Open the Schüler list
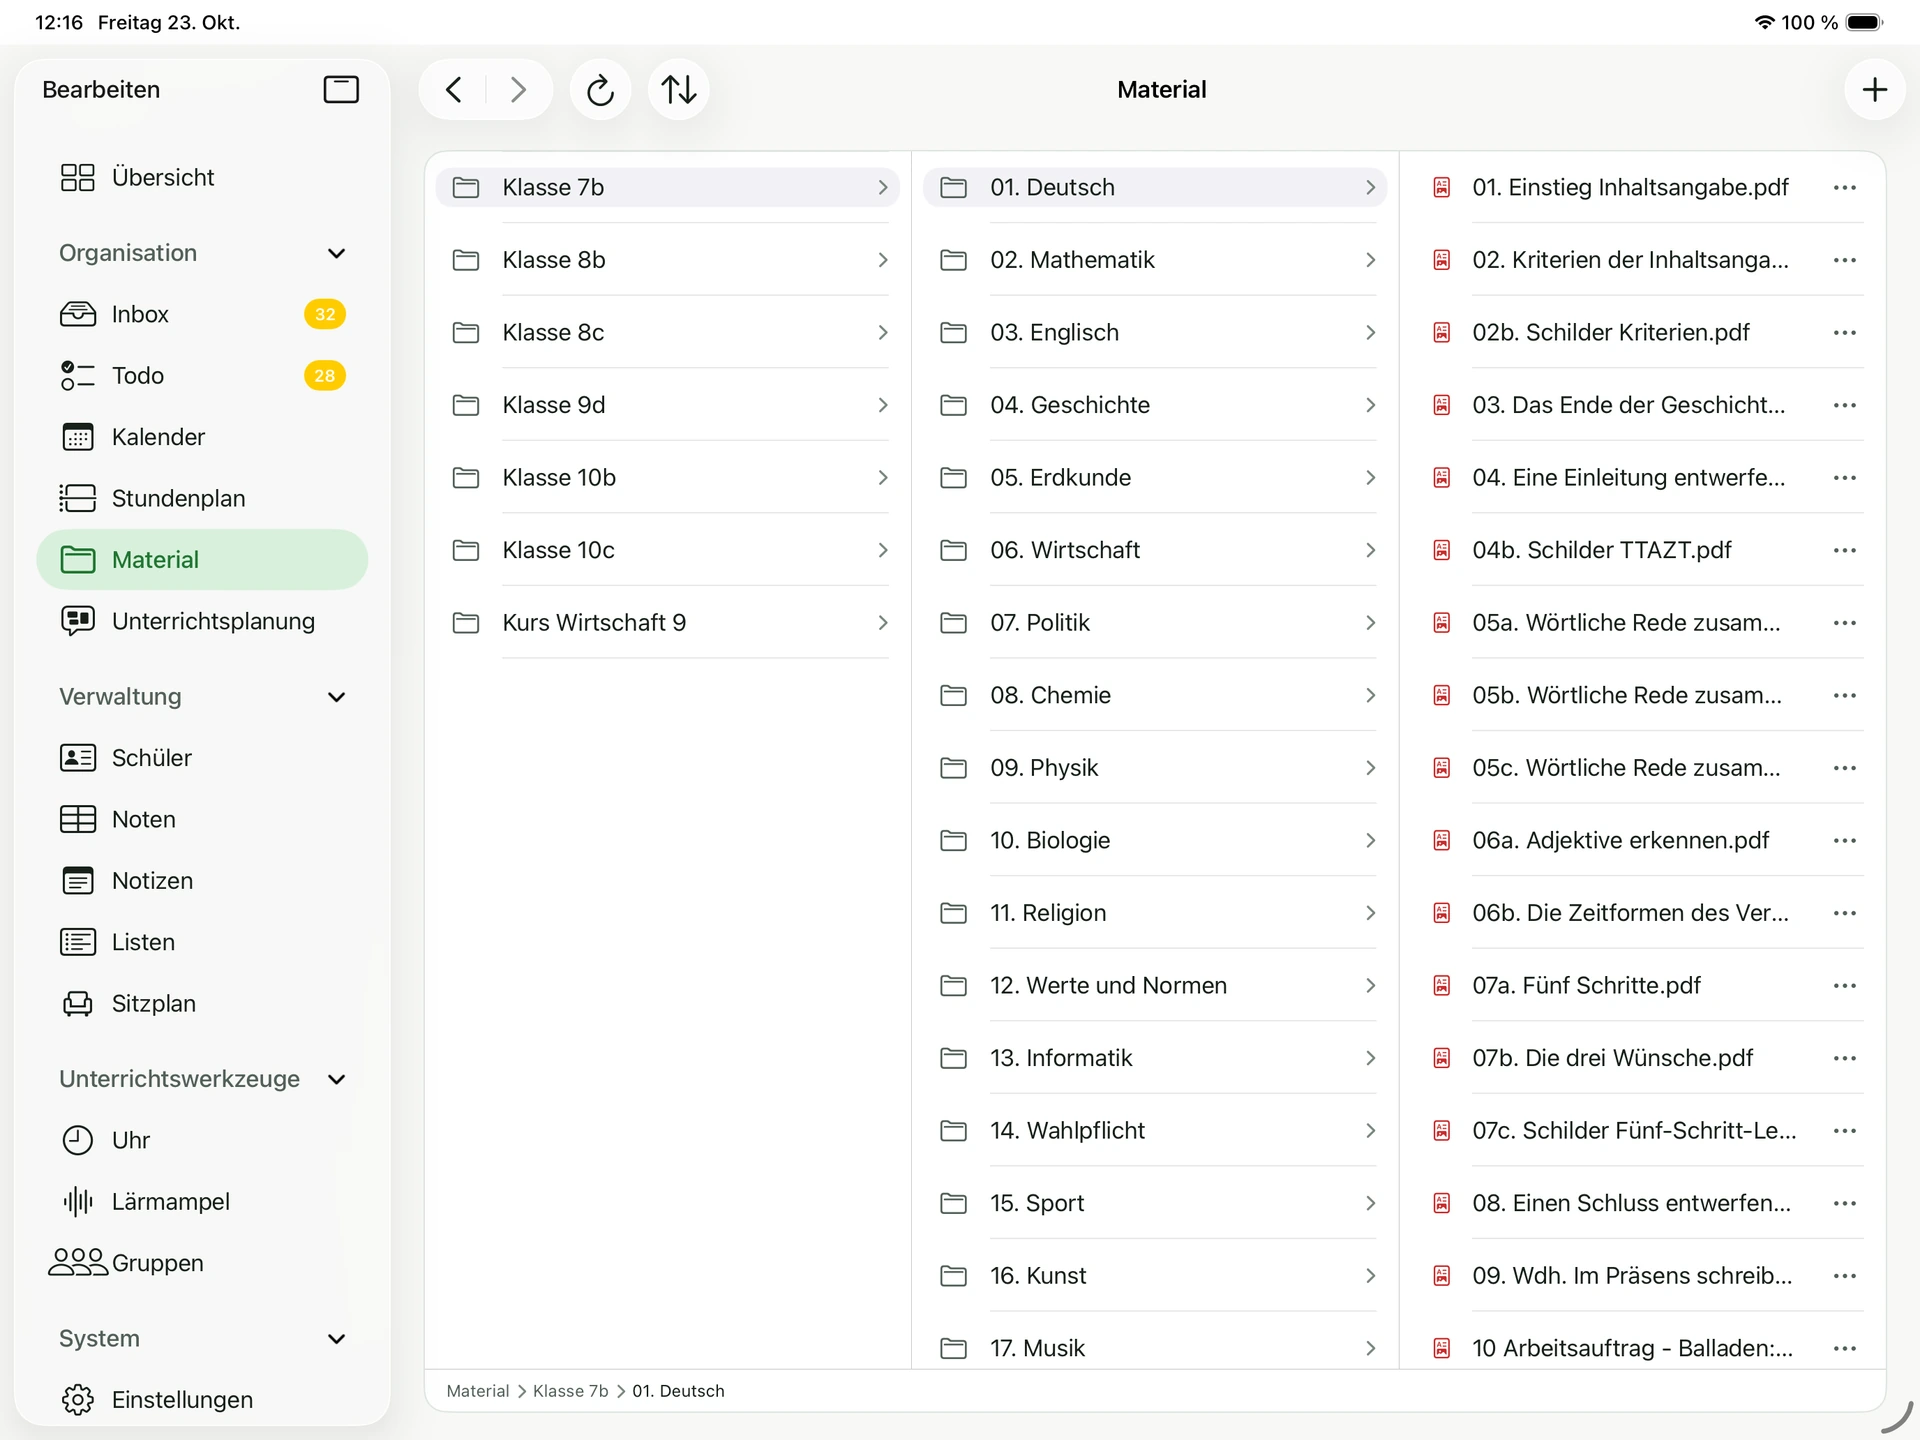This screenshot has width=1920, height=1440. (201, 758)
